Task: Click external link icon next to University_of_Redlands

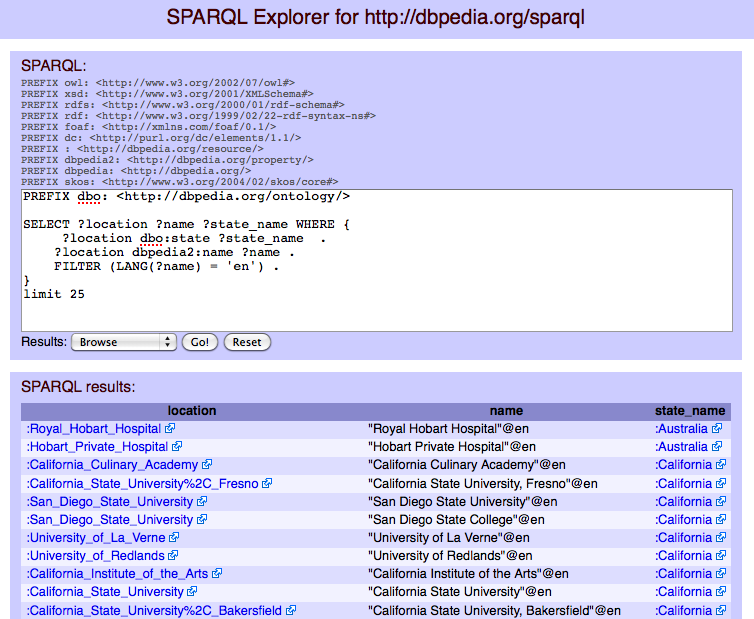Action: tap(173, 556)
